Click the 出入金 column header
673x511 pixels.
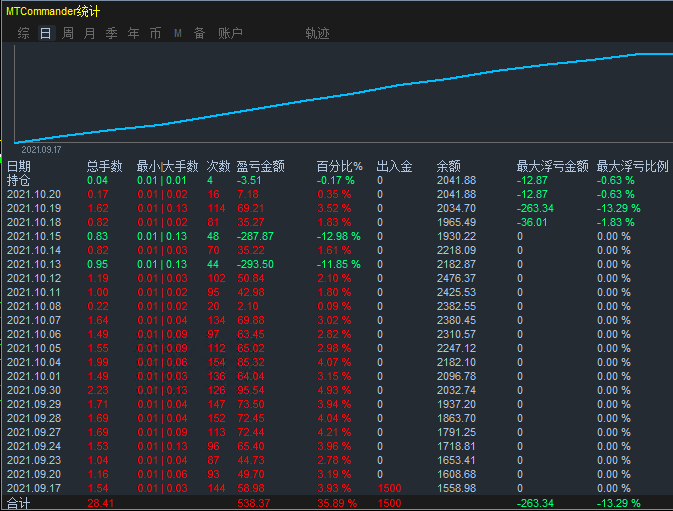click(x=394, y=166)
